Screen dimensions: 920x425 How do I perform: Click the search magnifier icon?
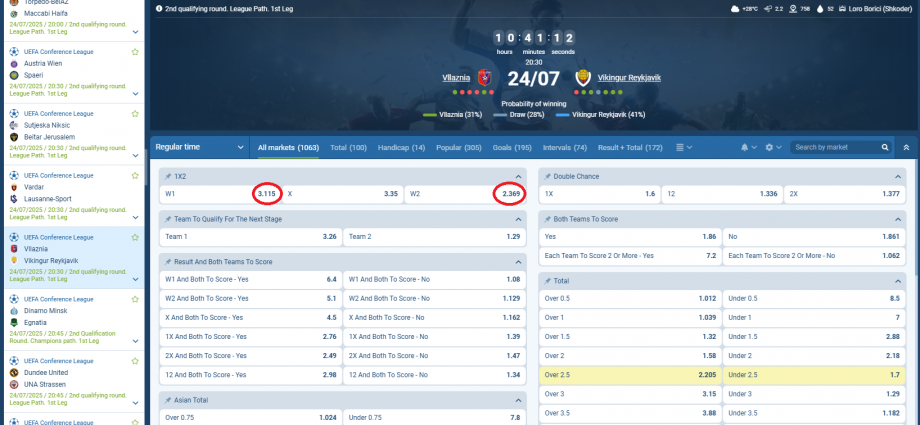tap(885, 147)
